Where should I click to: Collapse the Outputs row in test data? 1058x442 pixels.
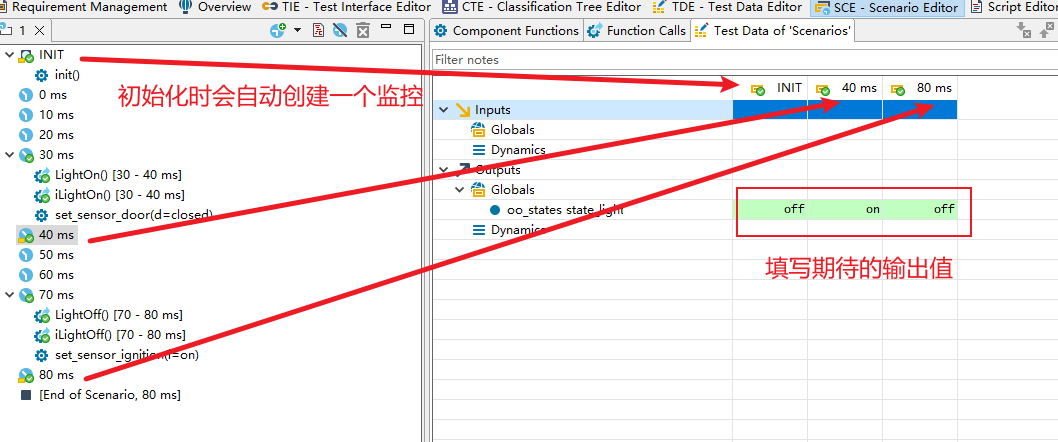444,169
